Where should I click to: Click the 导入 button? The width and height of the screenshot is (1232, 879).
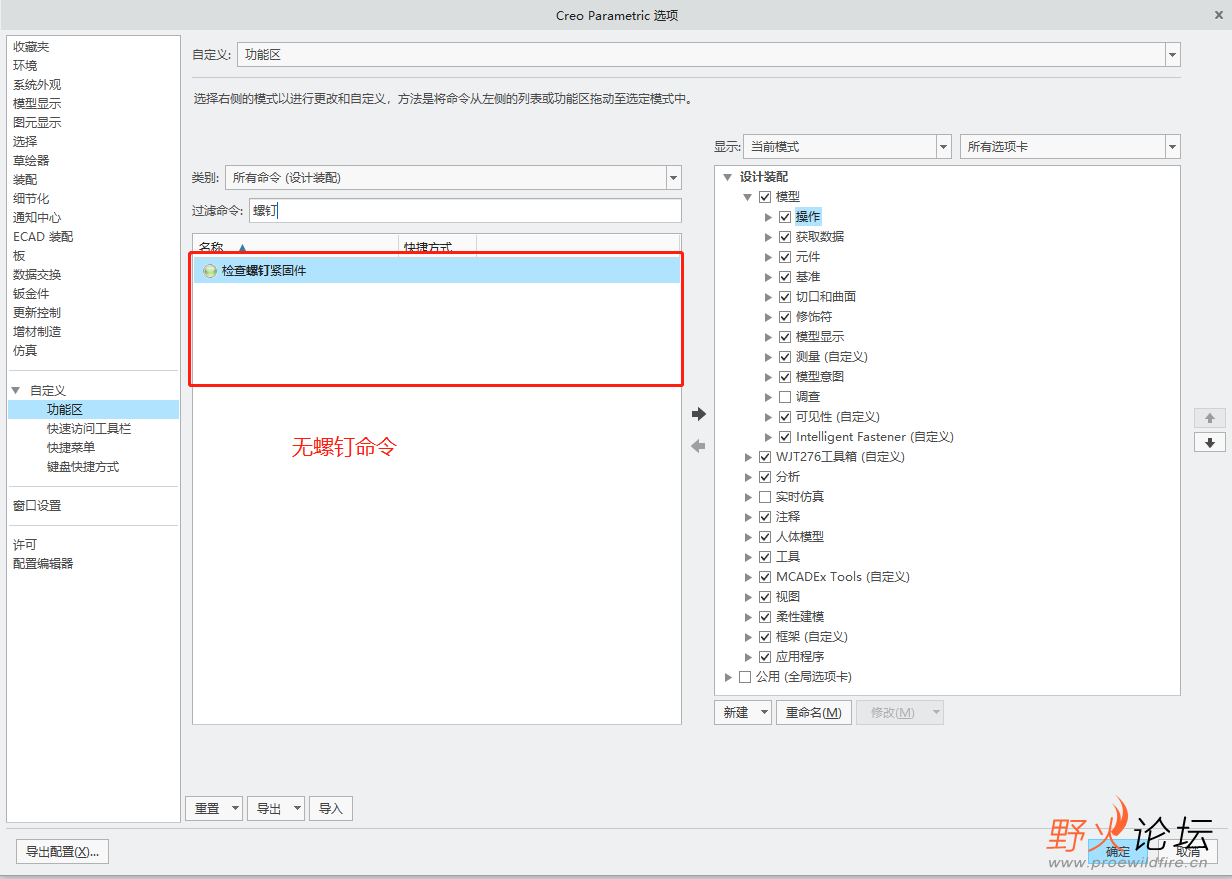click(x=331, y=809)
